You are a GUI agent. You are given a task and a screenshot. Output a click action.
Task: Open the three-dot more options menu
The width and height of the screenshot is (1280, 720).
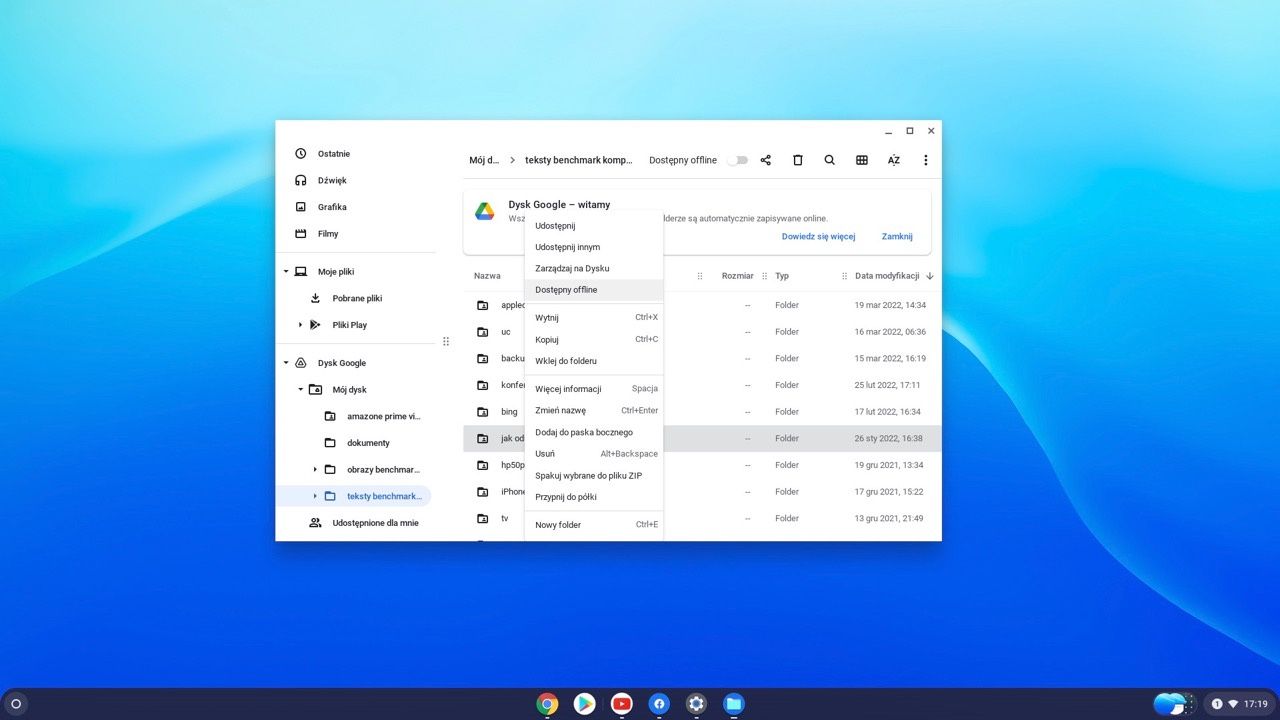[x=926, y=160]
